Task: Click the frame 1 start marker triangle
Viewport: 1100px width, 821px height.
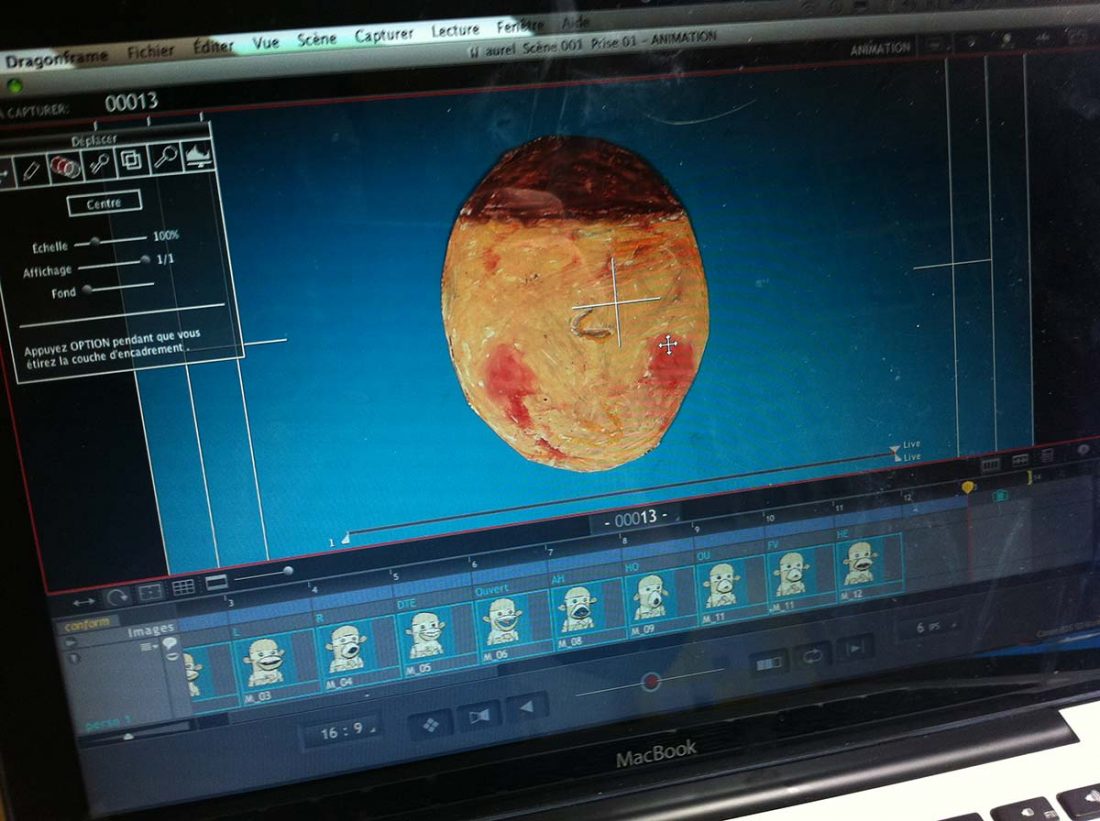Action: pos(345,539)
